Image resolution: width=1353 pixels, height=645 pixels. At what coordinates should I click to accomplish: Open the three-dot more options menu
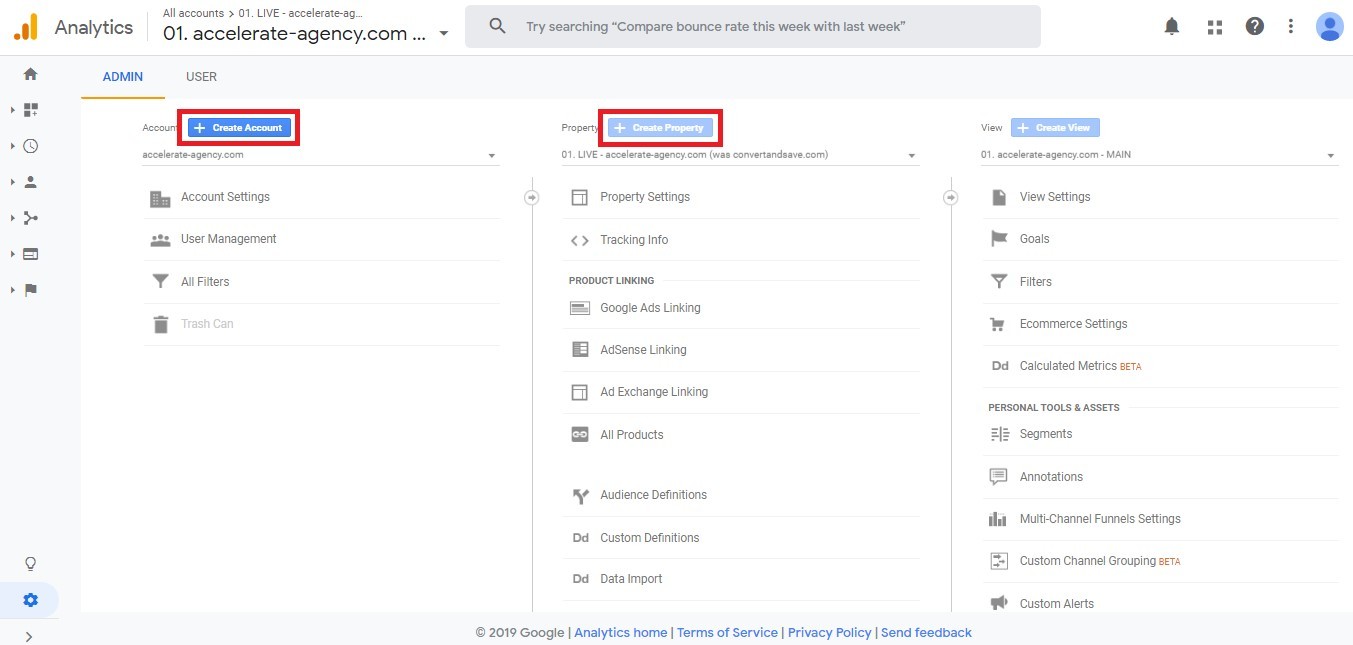pyautogui.click(x=1291, y=27)
